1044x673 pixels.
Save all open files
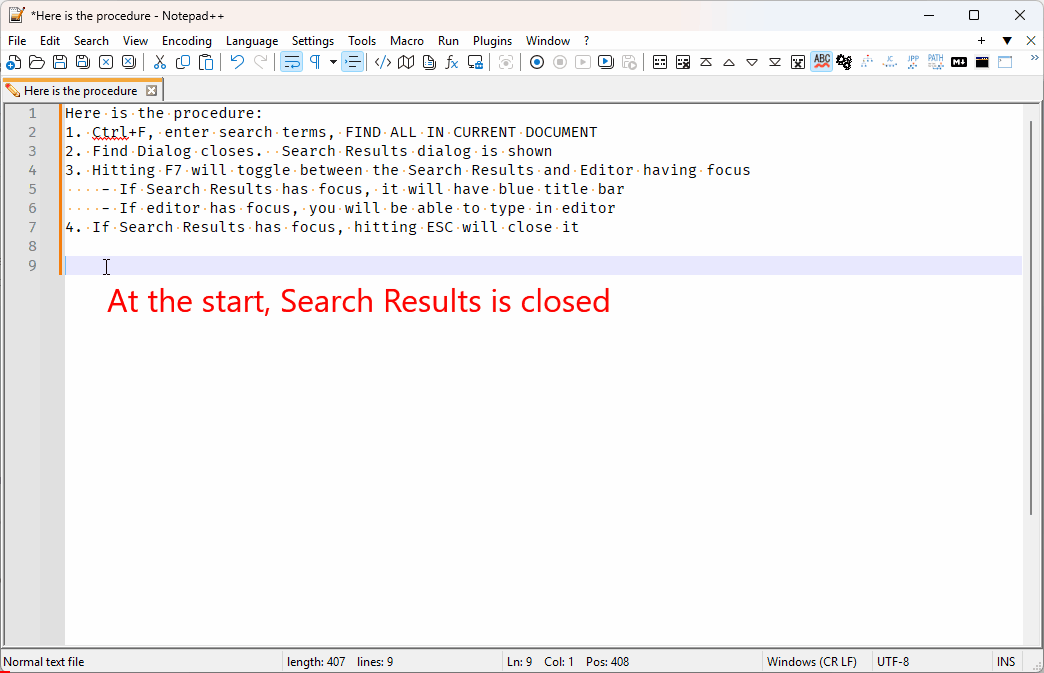coord(83,62)
